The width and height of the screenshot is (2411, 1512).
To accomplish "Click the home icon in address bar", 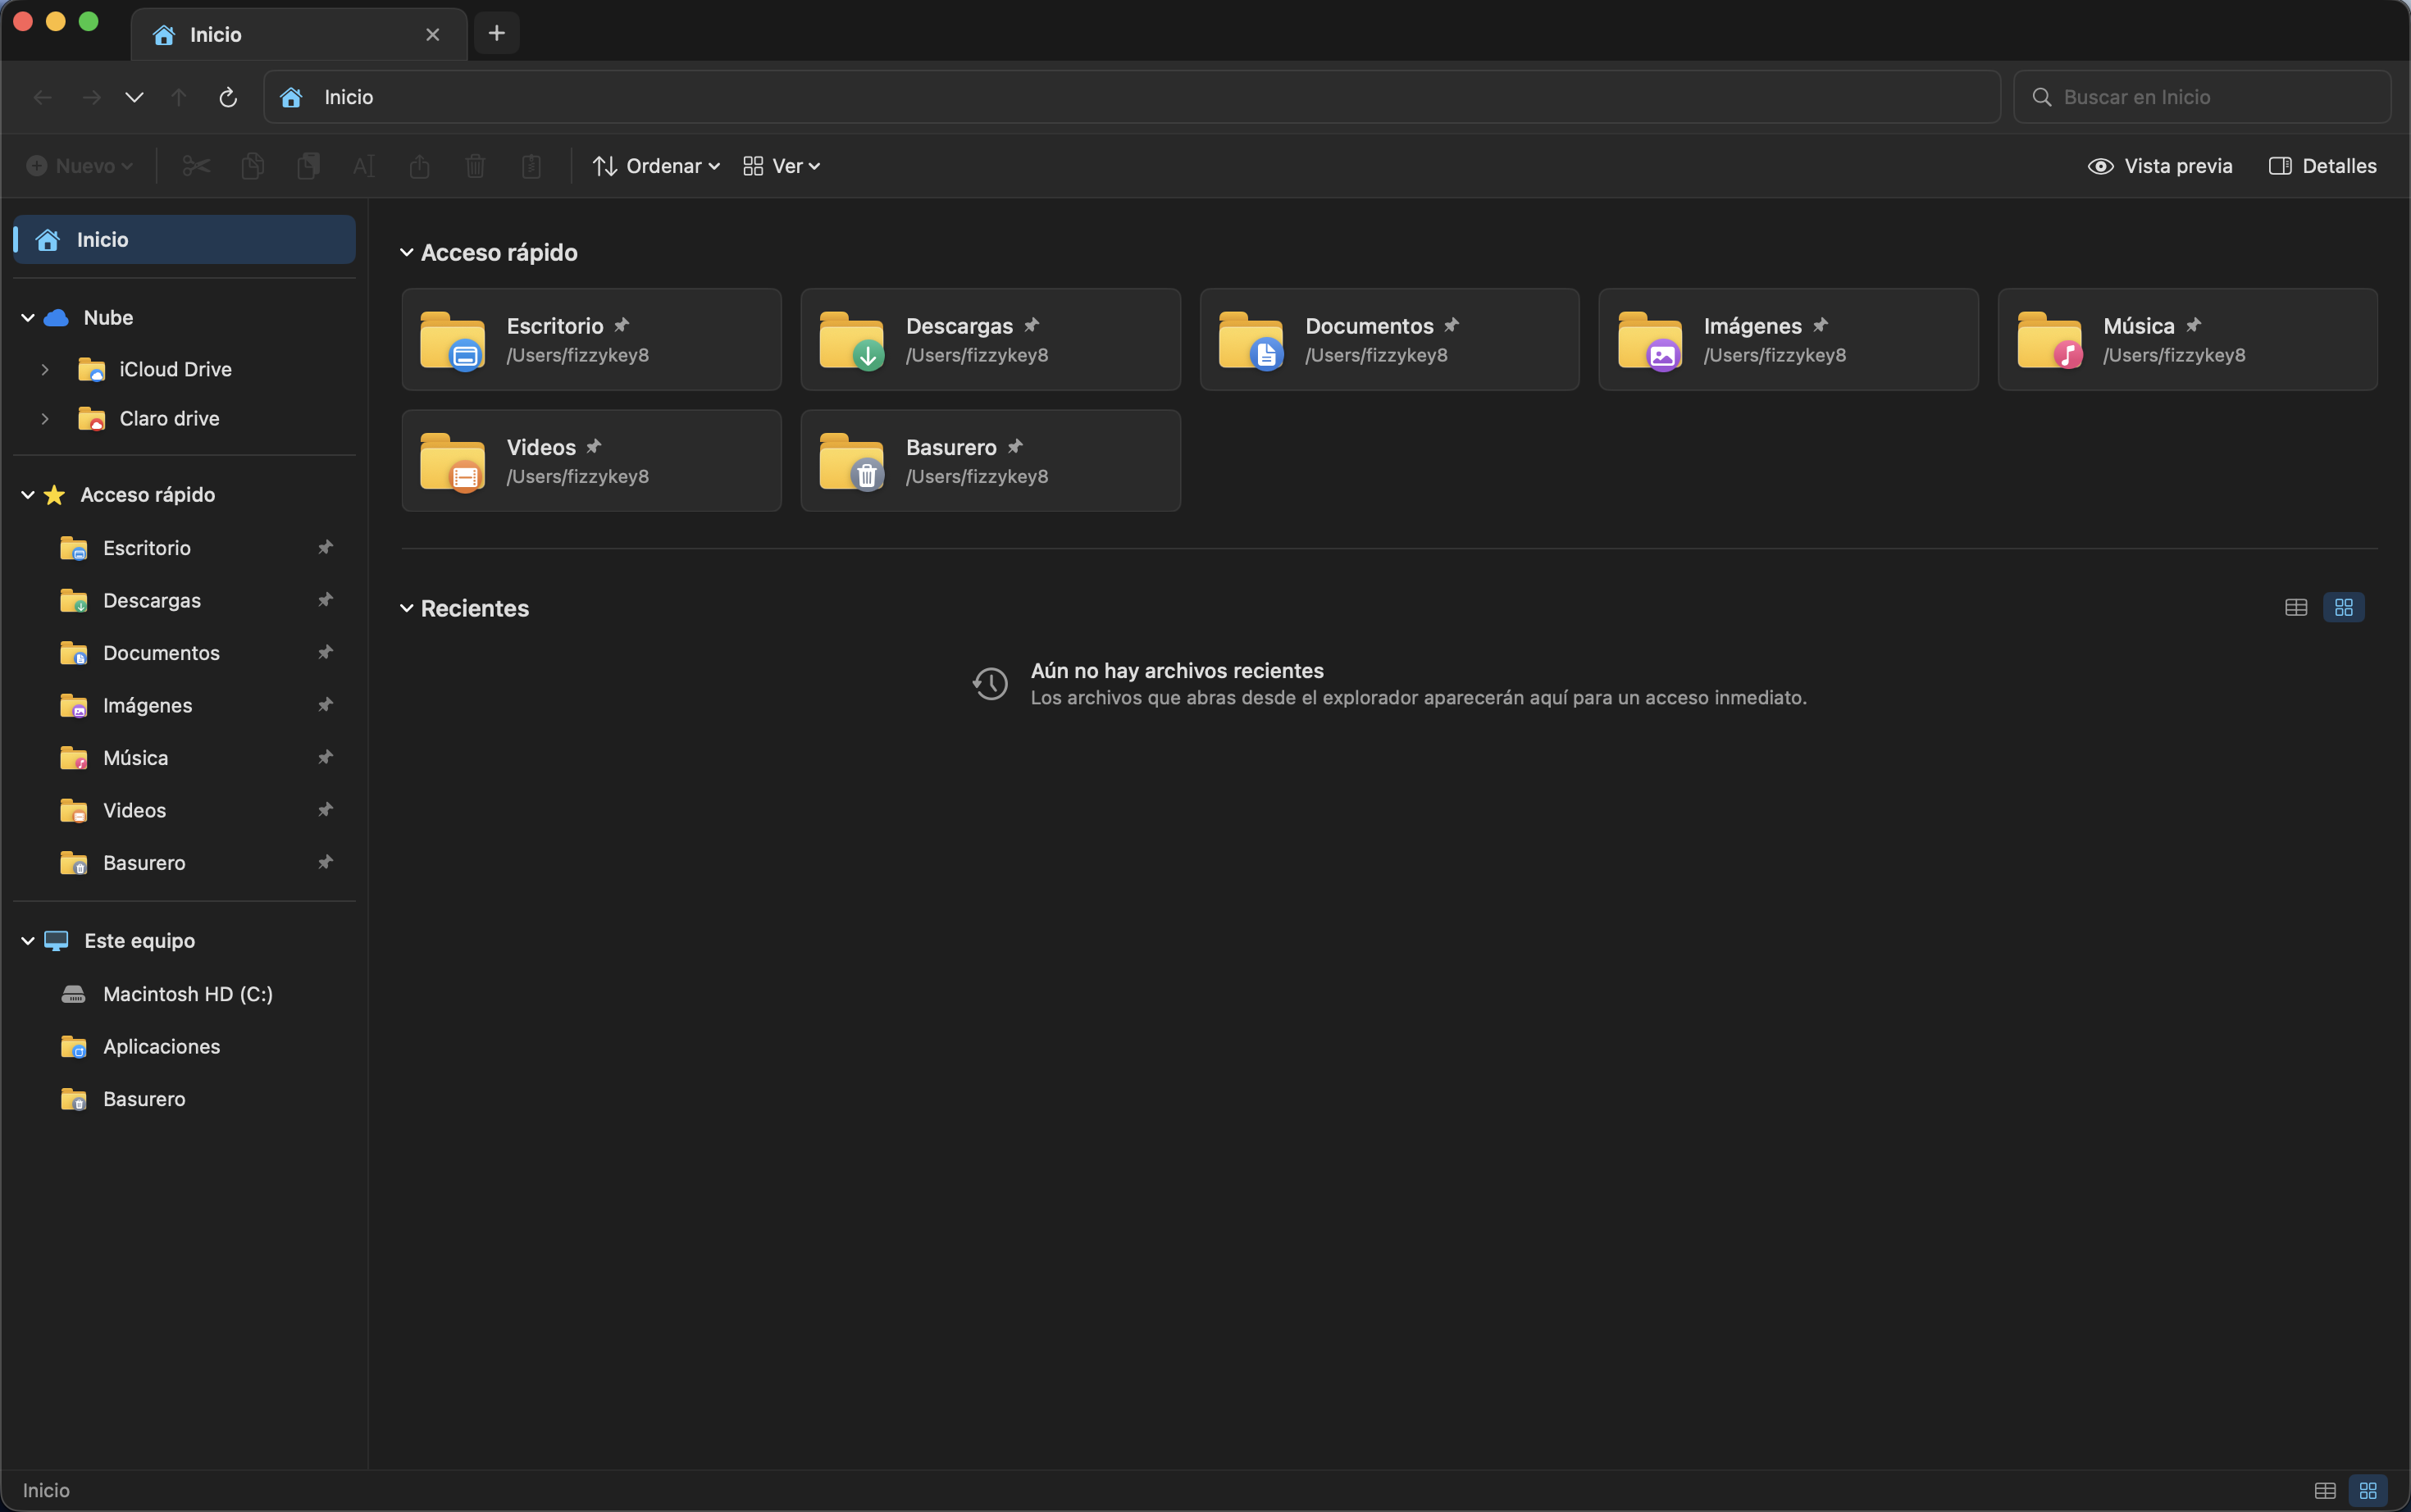I will pos(291,97).
